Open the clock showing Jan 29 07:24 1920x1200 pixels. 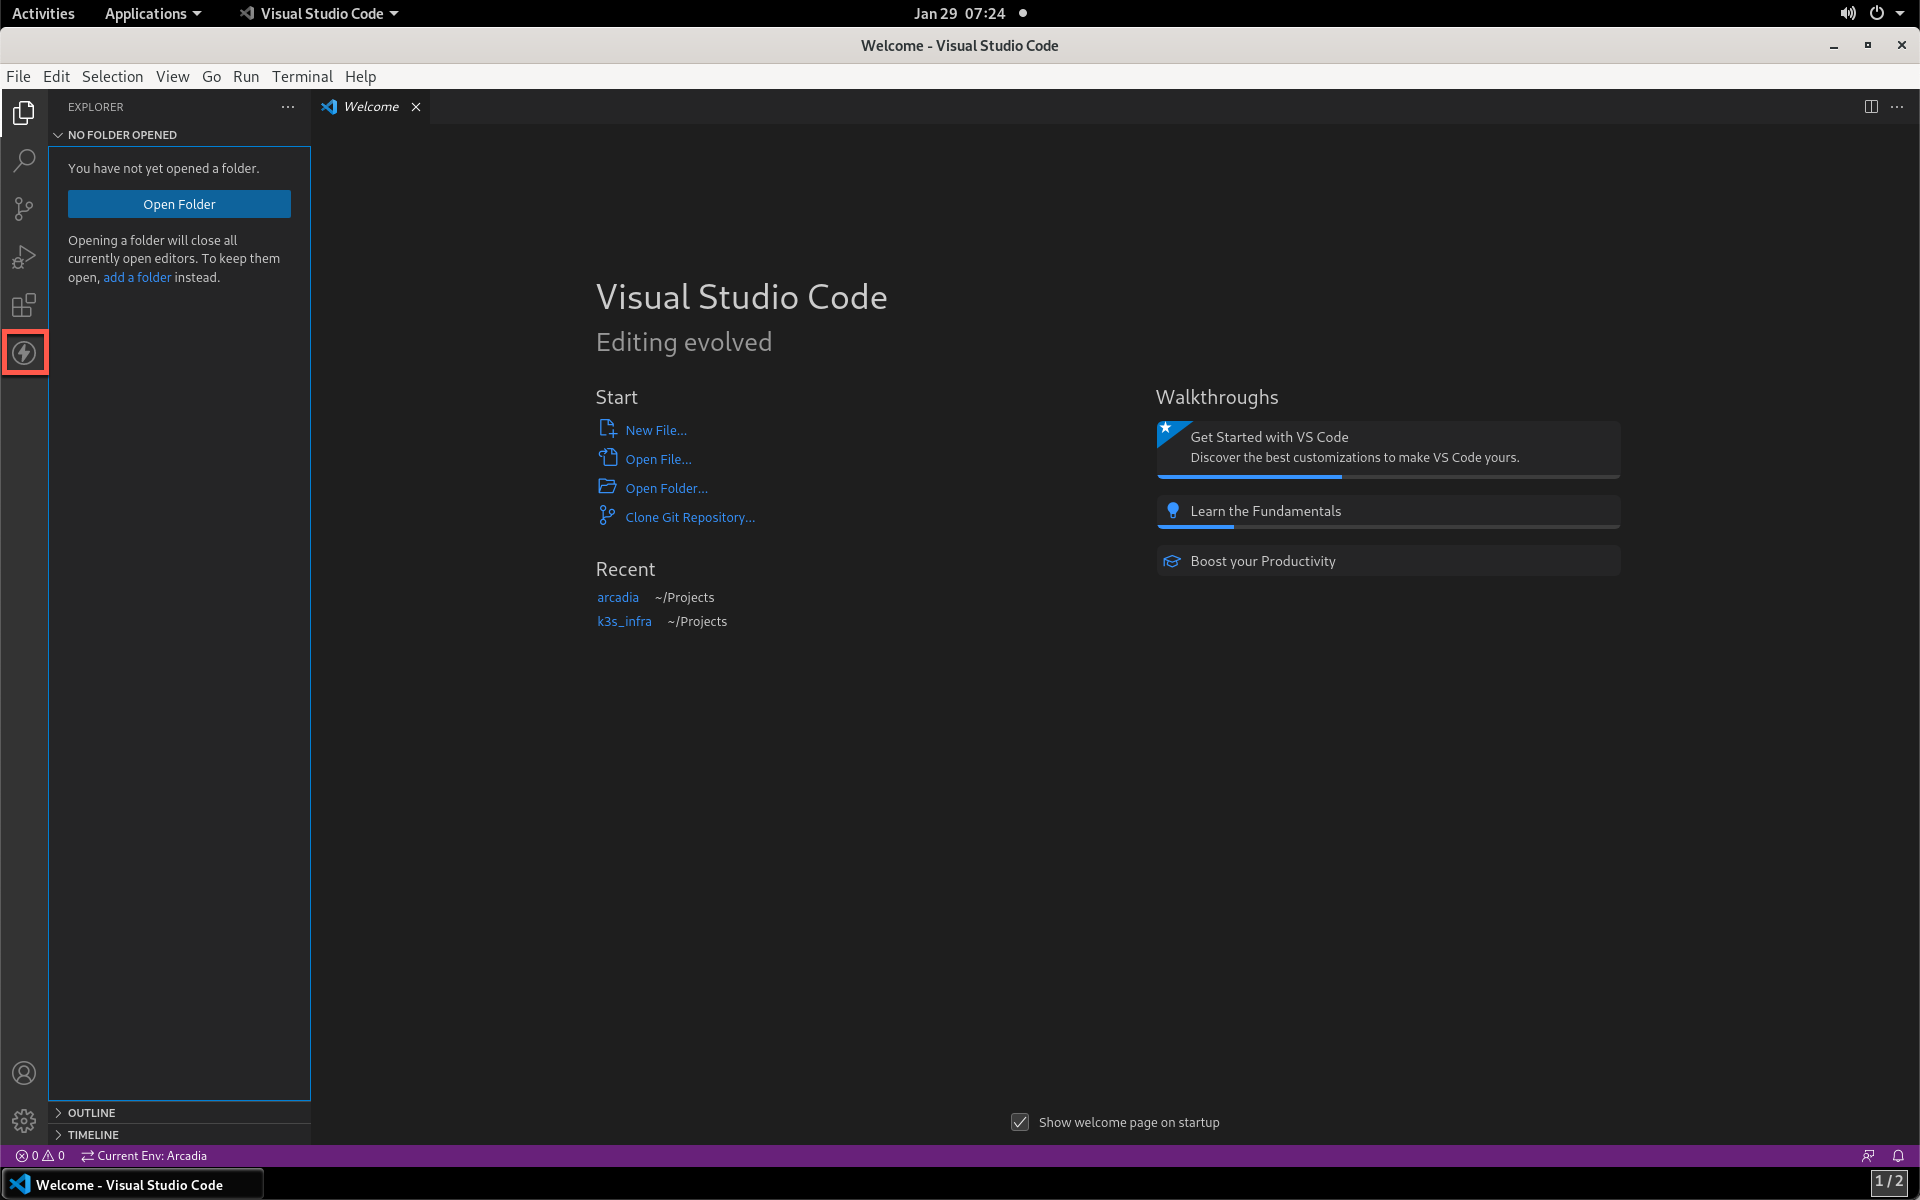pos(959,14)
